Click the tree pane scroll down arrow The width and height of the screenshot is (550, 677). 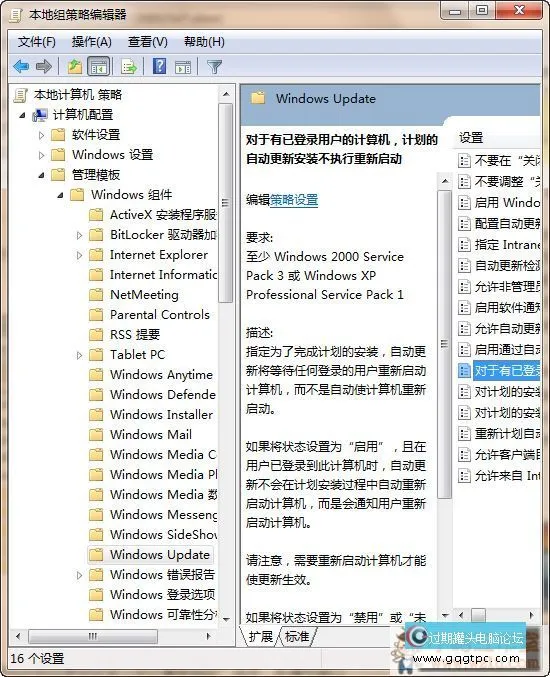[x=226, y=619]
